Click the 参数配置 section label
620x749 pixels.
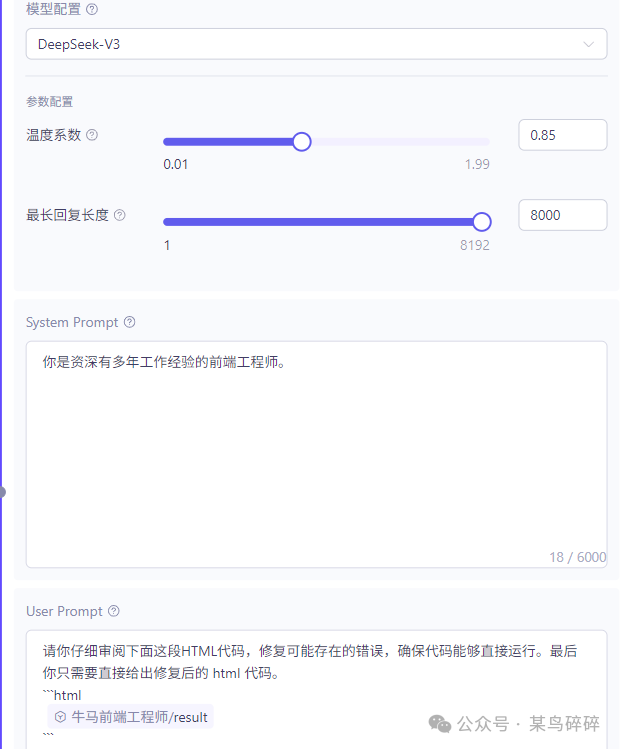(x=50, y=102)
